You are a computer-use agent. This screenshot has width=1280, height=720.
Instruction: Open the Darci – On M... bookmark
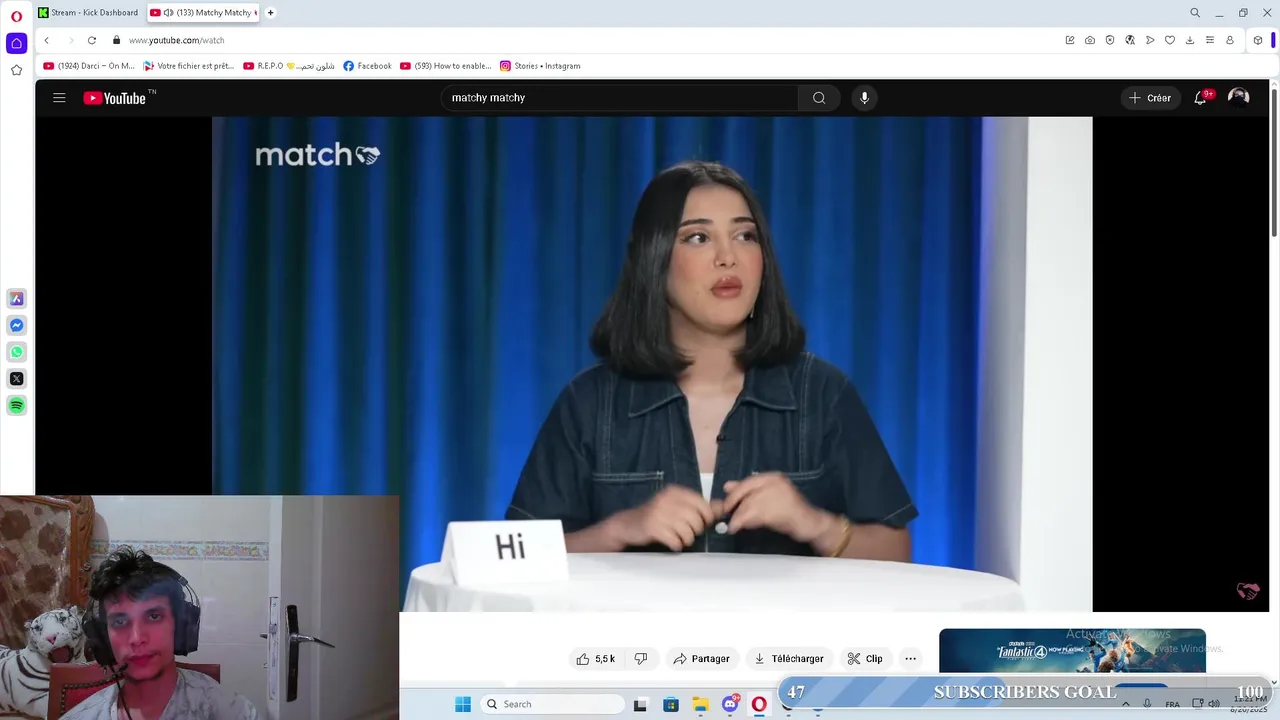click(x=89, y=66)
